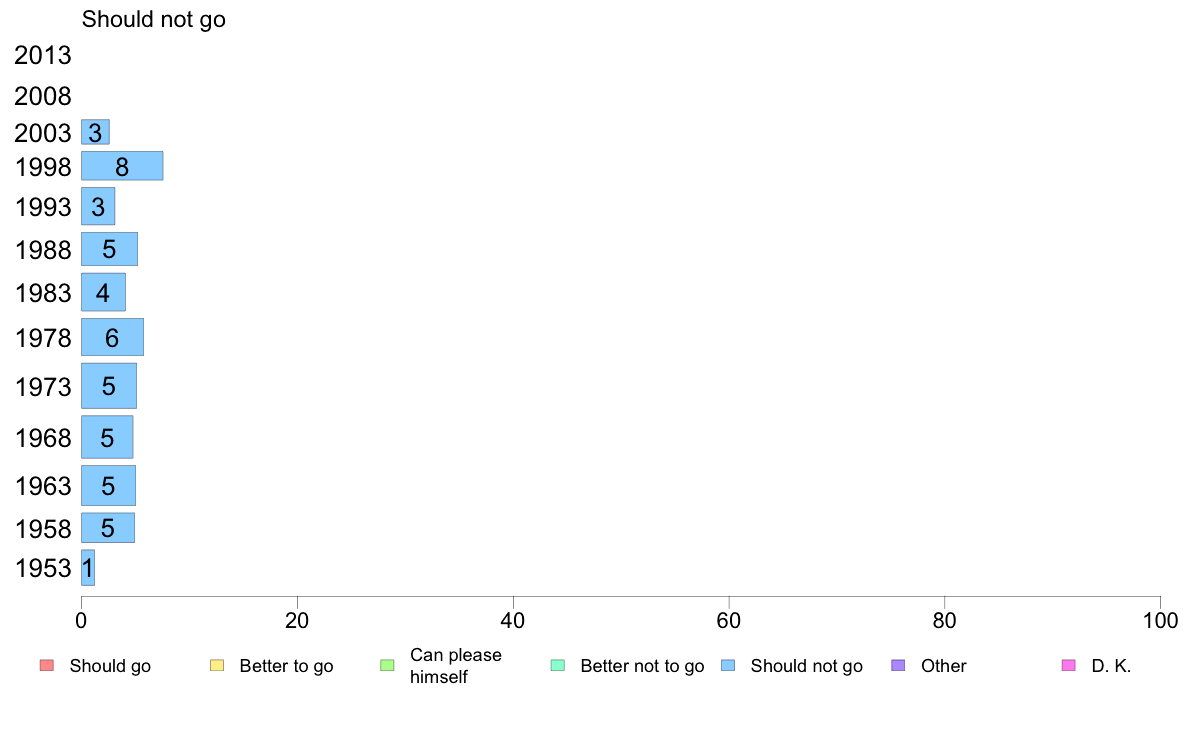The height and width of the screenshot is (736, 1188).
Task: Toggle the Better not to go legend label
Action: (x=642, y=666)
